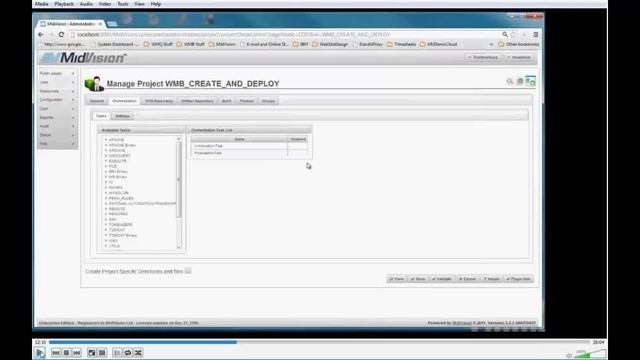Image resolution: width=640 pixels, height=360 pixels.
Task: Click the Chrome address bar
Action: (286, 35)
